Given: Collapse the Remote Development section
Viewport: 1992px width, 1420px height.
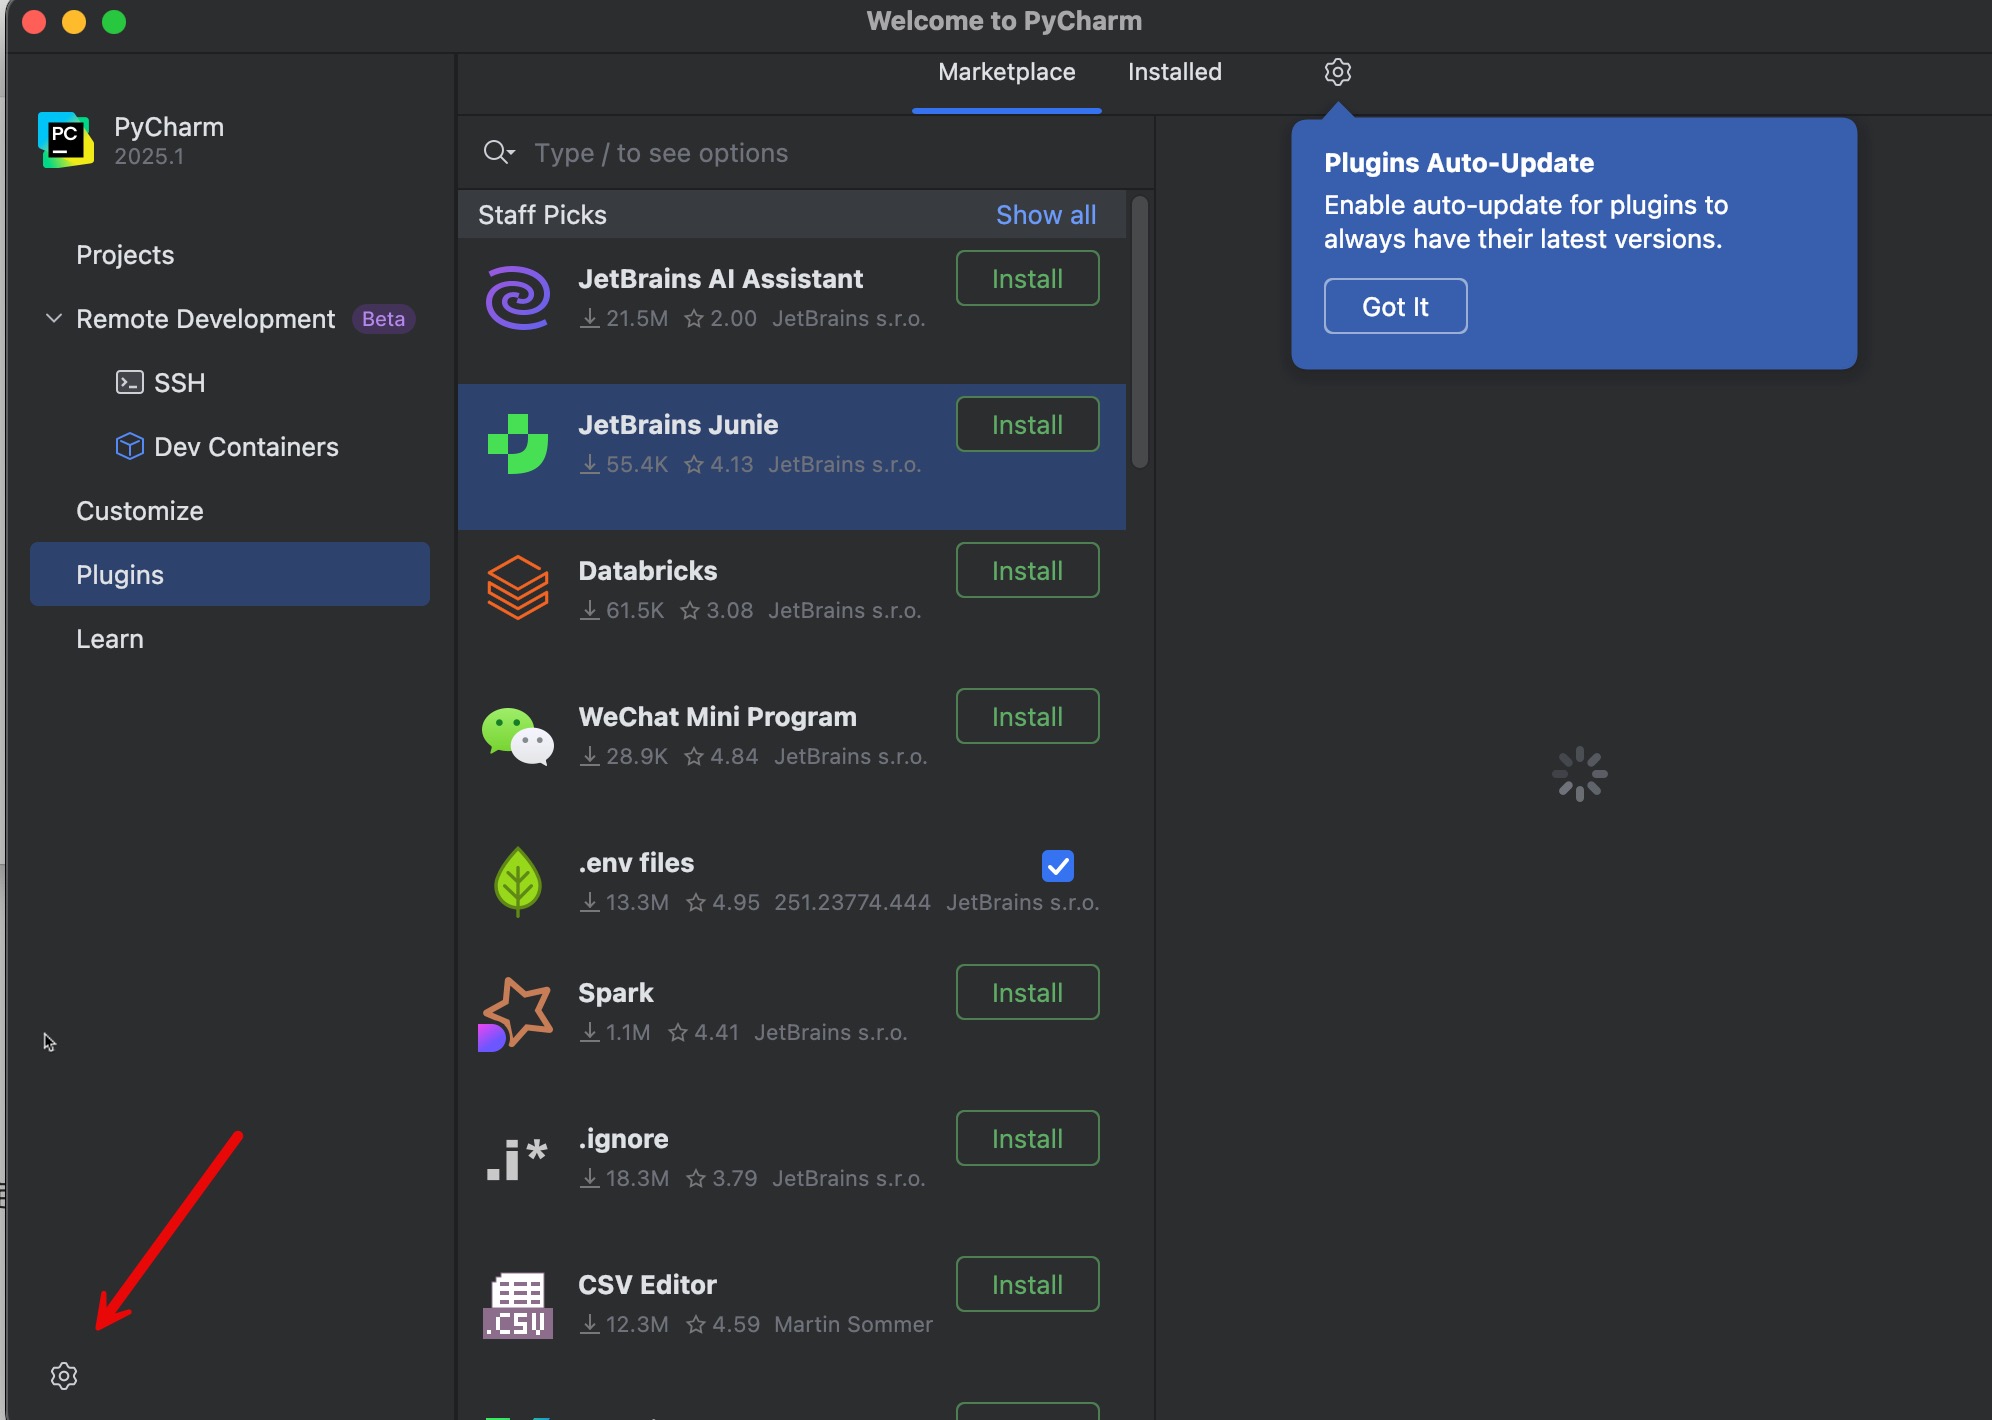Looking at the screenshot, I should coord(54,319).
